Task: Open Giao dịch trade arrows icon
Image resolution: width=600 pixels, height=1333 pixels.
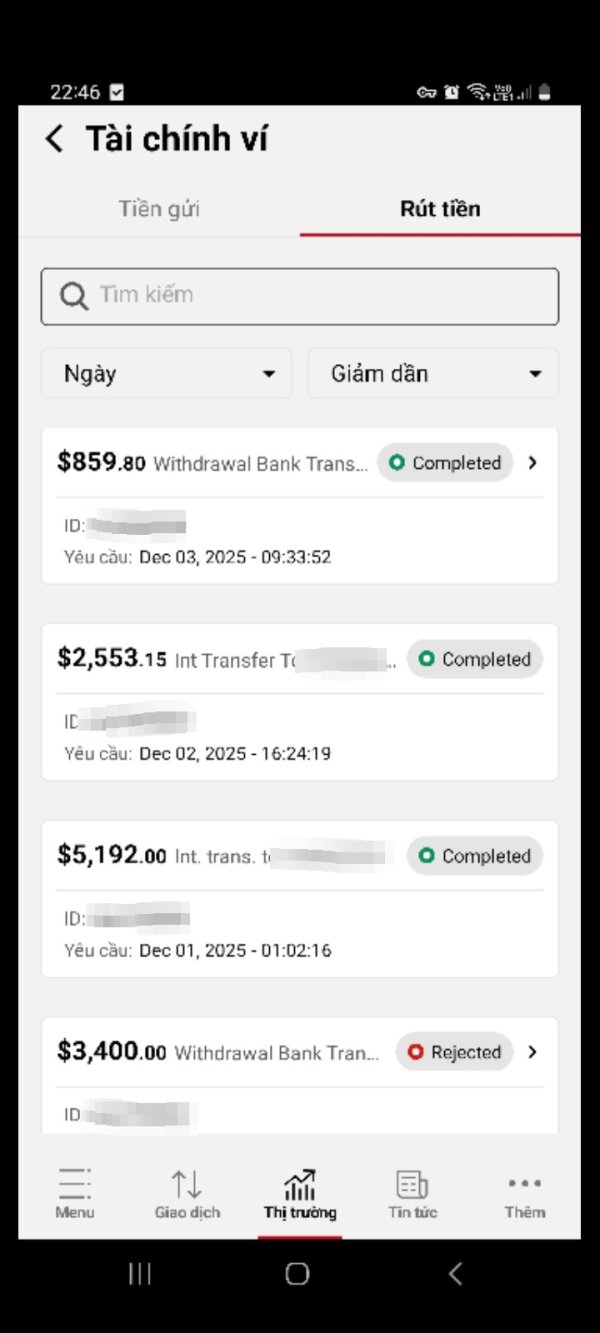Action: [187, 1184]
